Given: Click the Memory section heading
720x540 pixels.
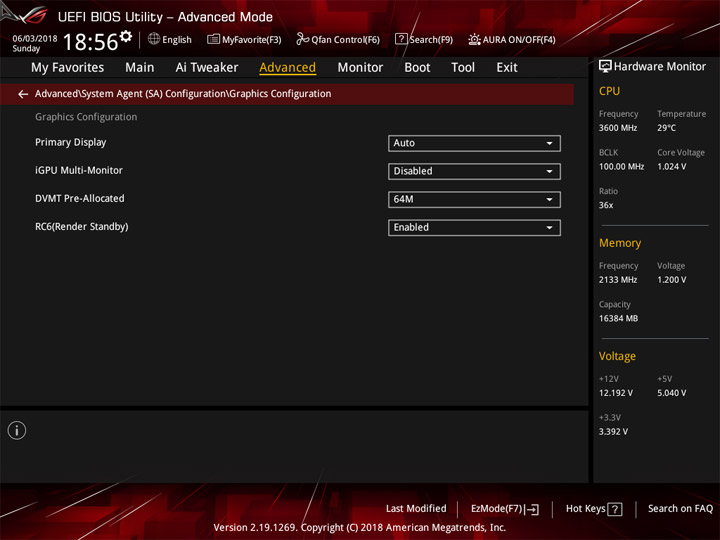Looking at the screenshot, I should pos(620,243).
